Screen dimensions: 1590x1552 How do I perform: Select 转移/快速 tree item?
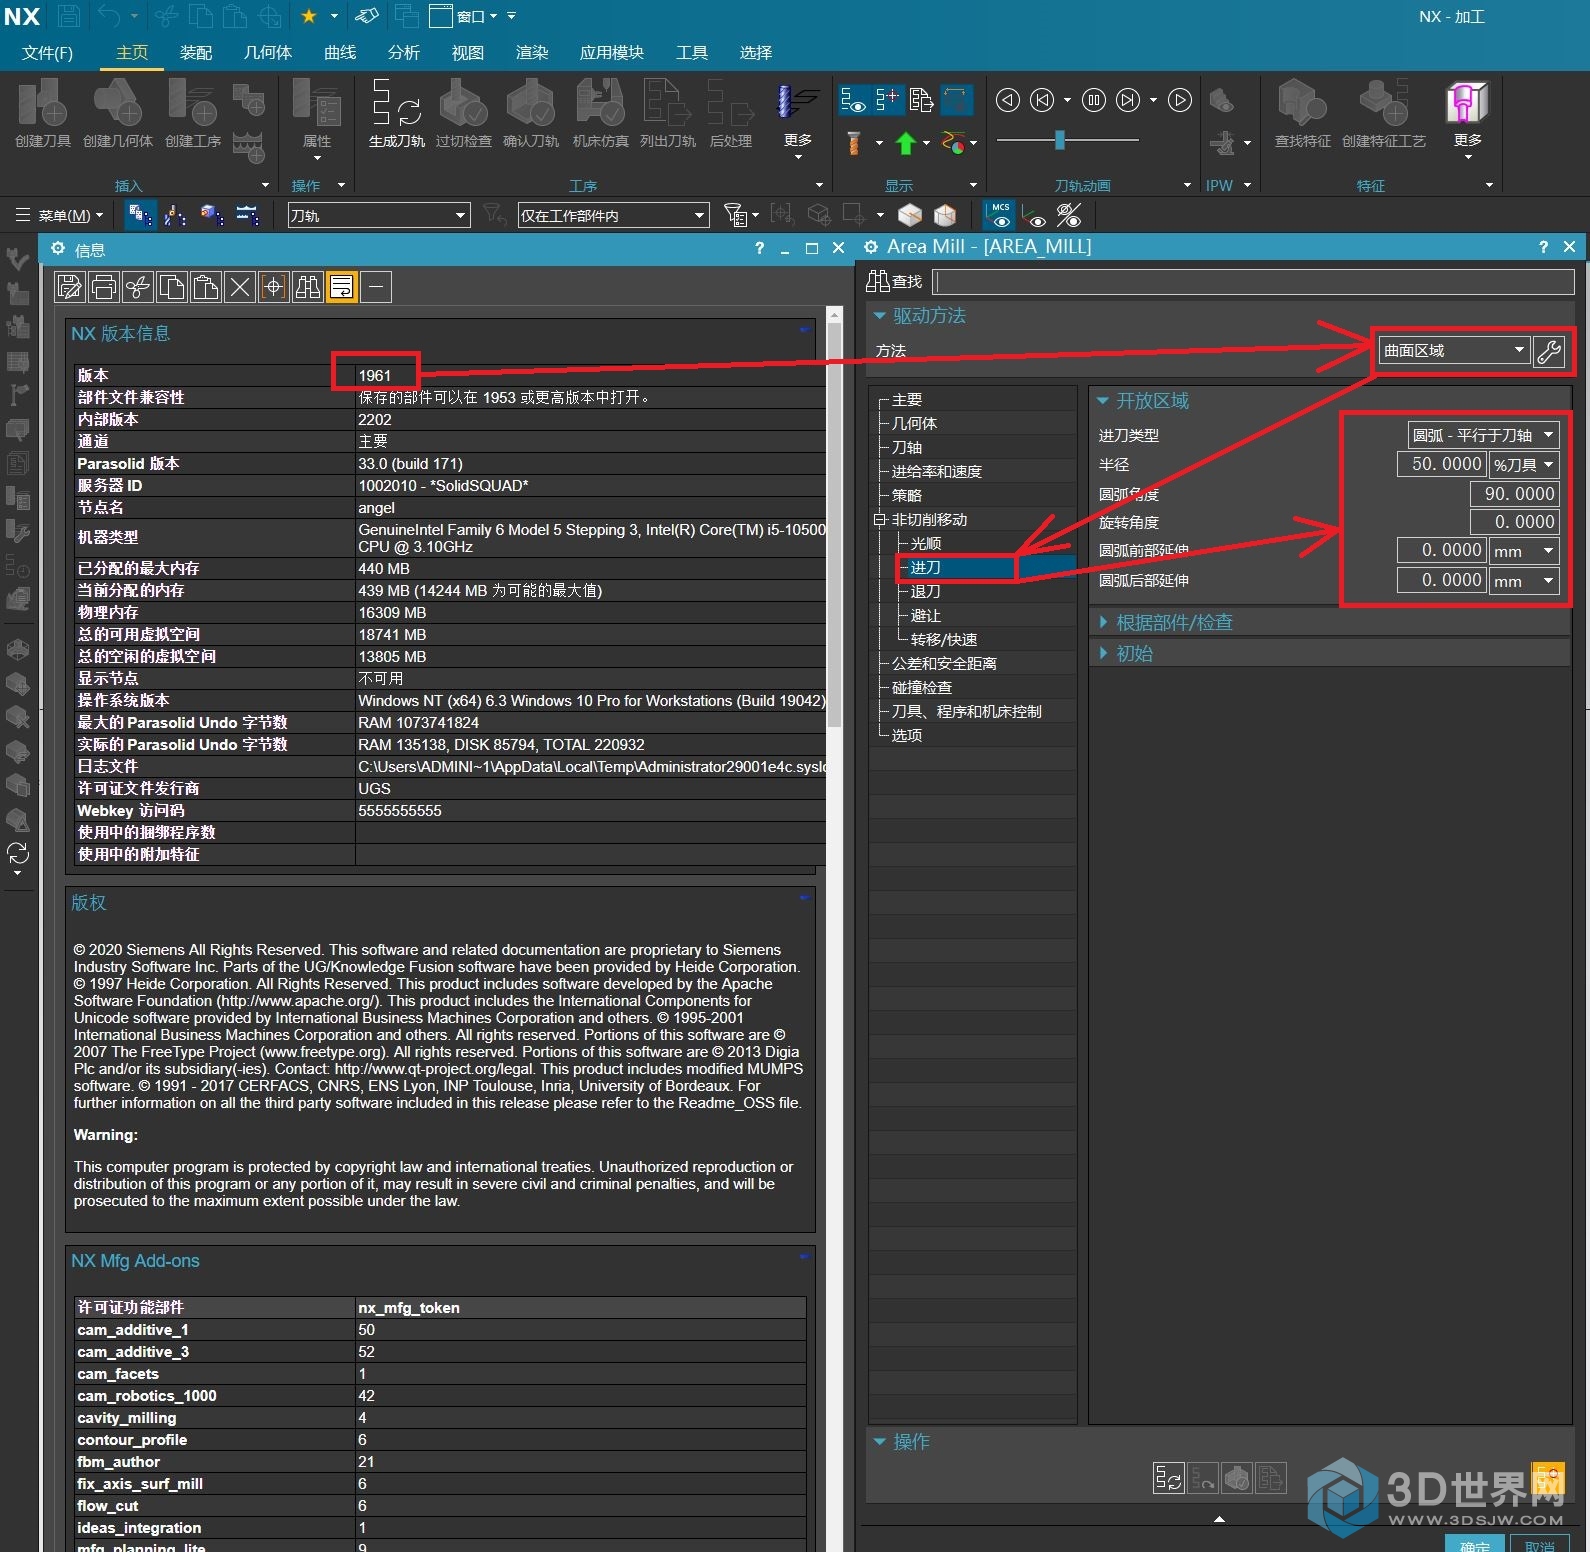click(x=943, y=640)
